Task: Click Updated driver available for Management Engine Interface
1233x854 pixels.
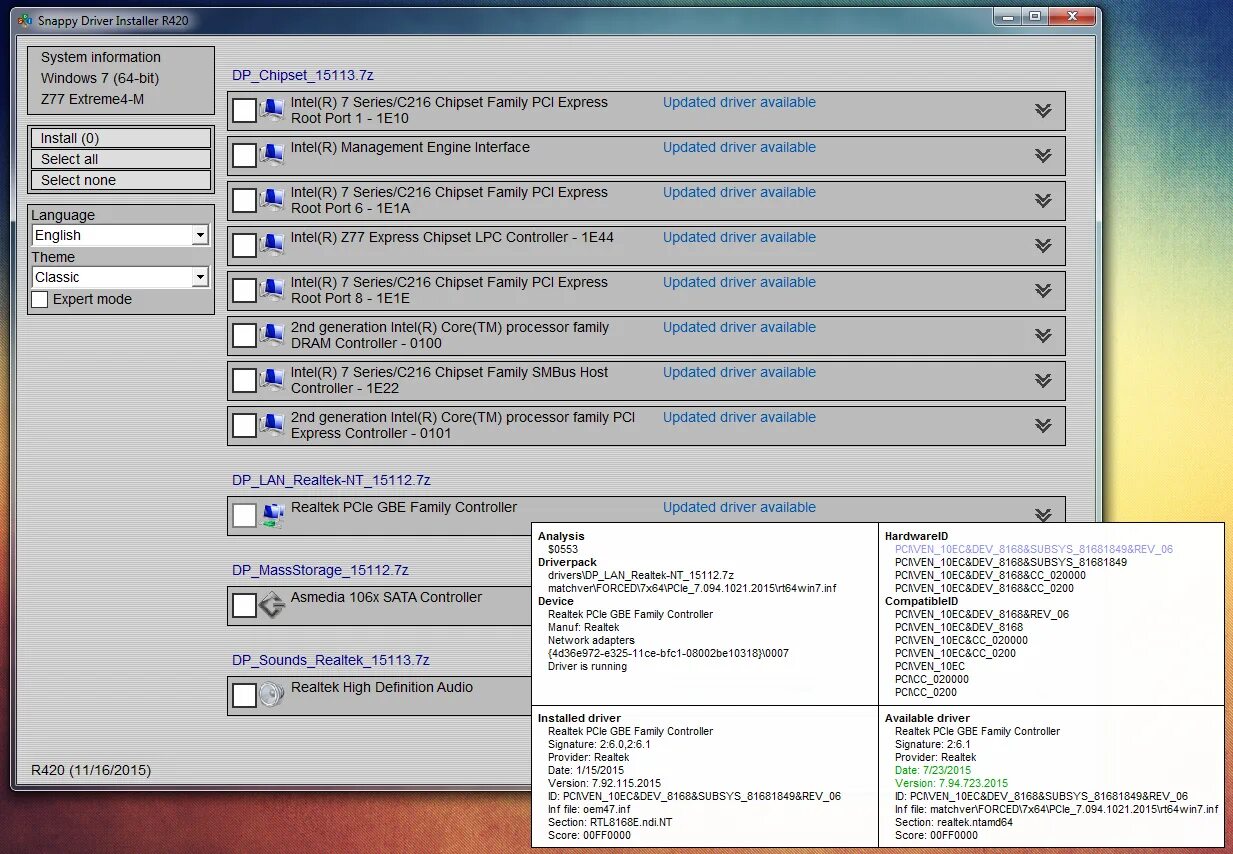Action: [739, 147]
